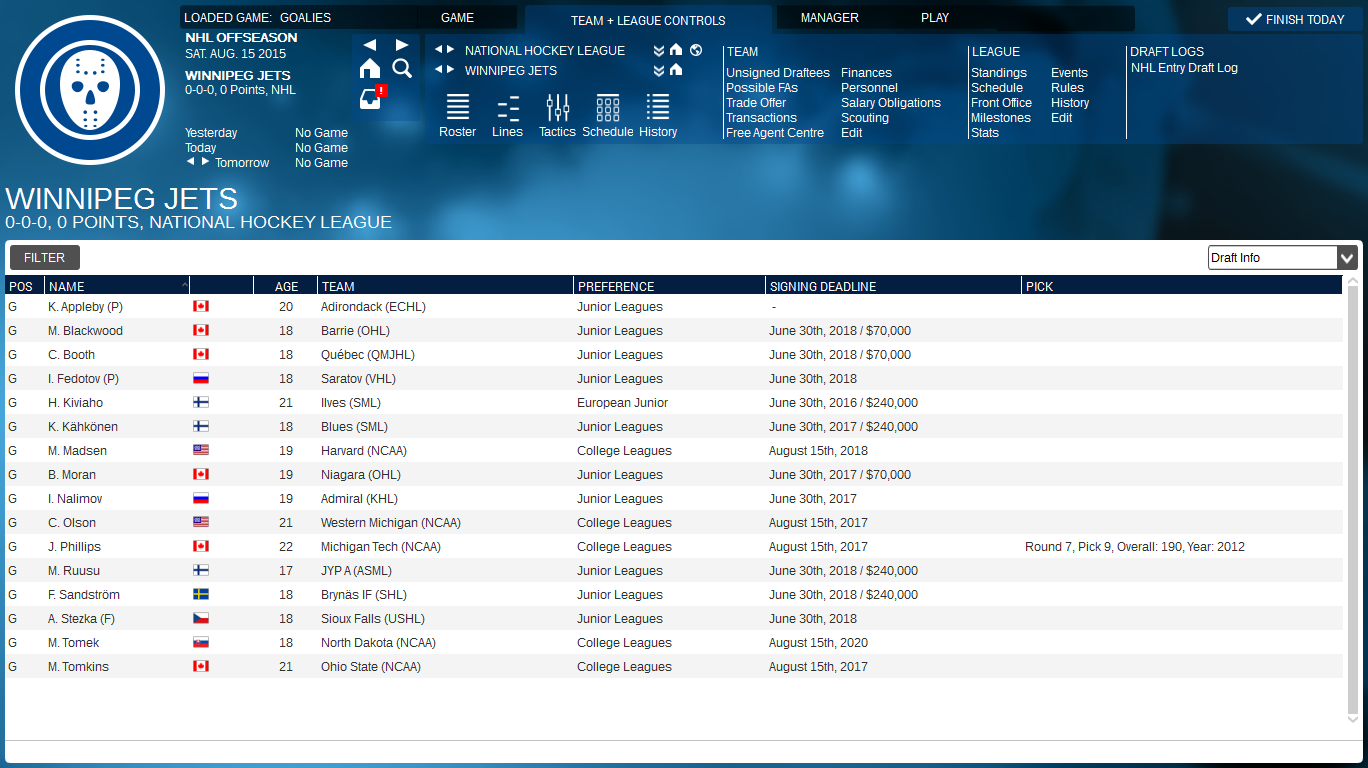Screen dimensions: 1368x768
Task: Open the Play tab
Action: (935, 18)
